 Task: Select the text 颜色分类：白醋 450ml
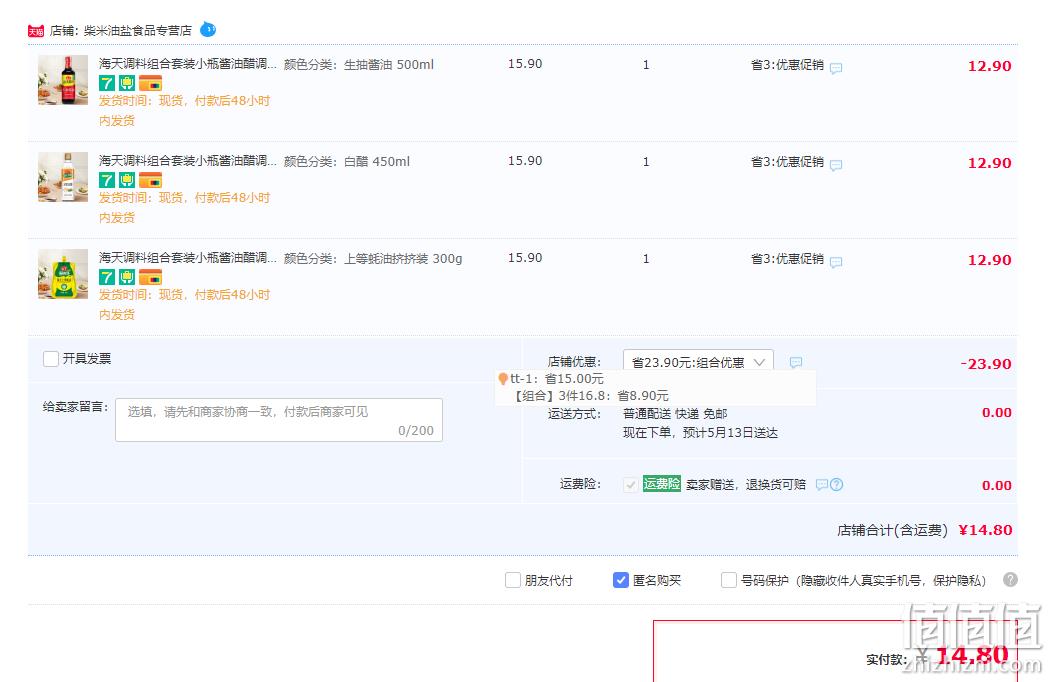pyautogui.click(x=347, y=162)
